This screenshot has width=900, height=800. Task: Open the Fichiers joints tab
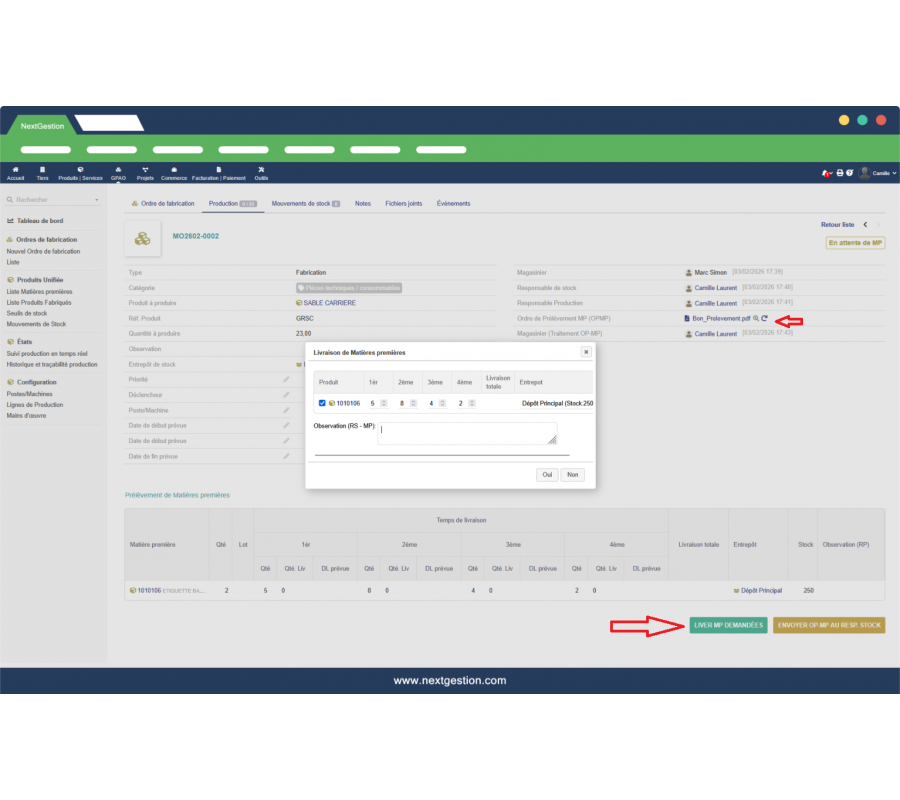[403, 203]
